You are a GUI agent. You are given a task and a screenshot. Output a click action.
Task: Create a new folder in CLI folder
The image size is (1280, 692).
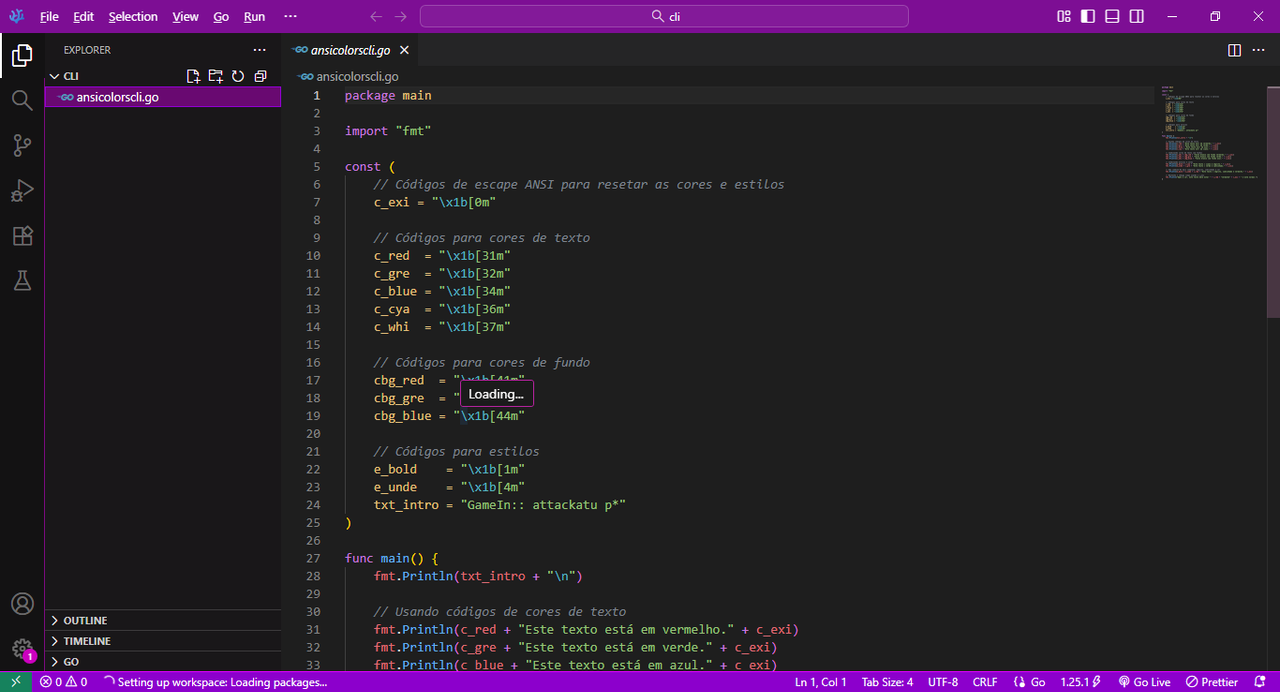tap(216, 76)
